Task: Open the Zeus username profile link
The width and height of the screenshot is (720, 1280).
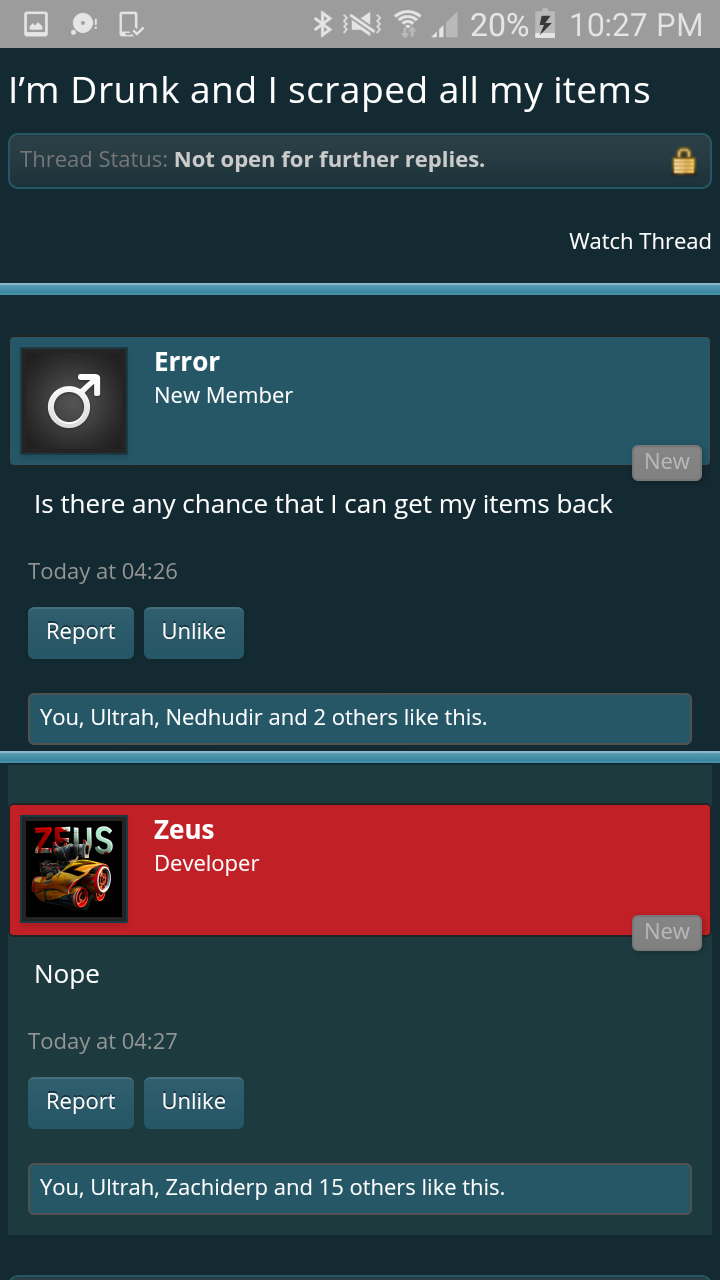Action: (x=184, y=830)
